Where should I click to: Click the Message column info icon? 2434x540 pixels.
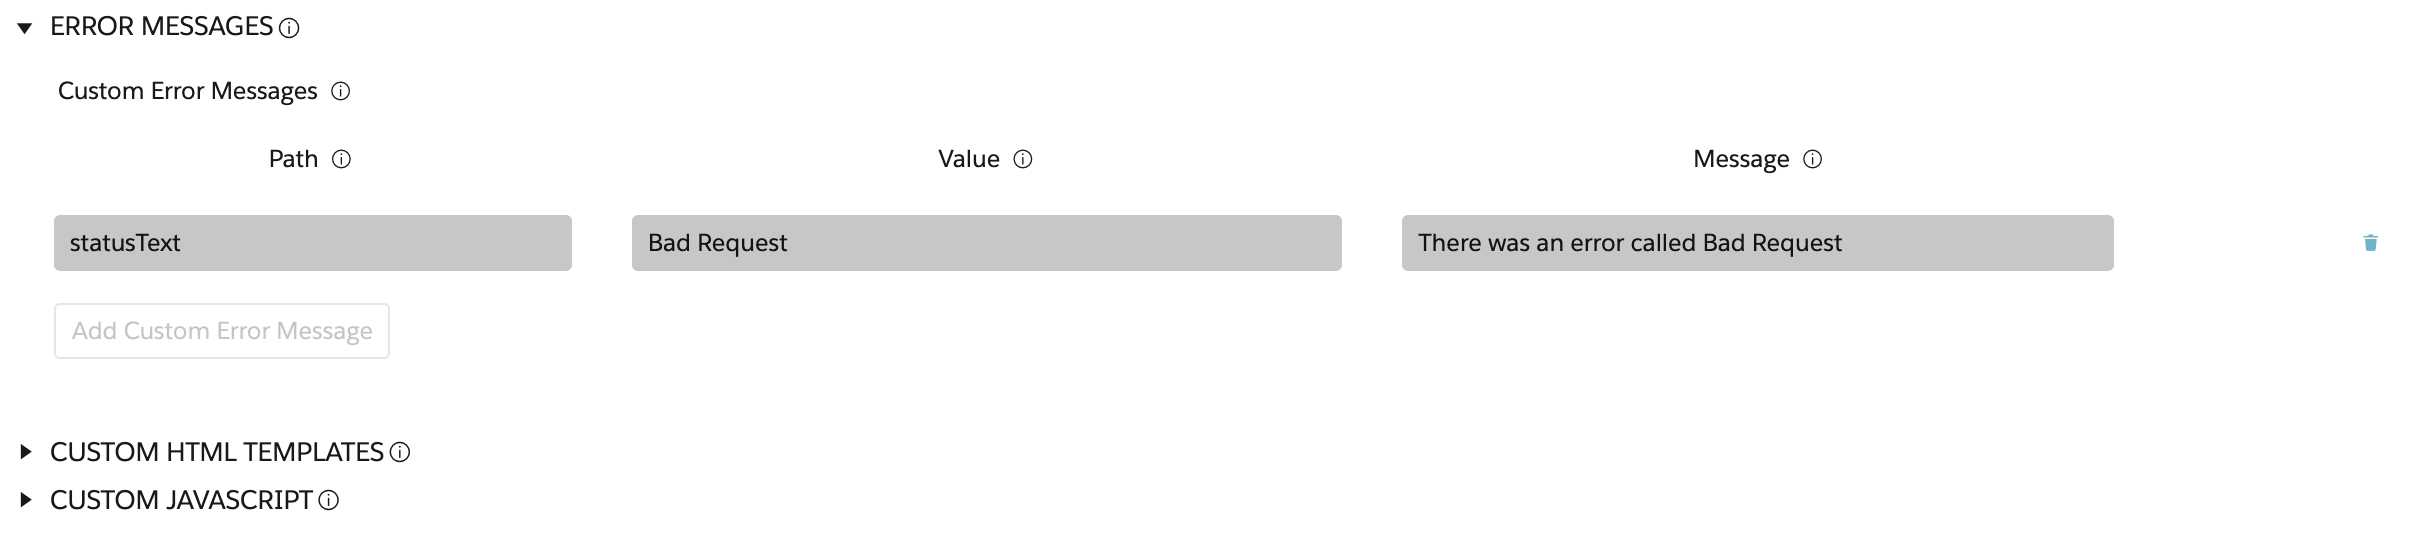1813,160
